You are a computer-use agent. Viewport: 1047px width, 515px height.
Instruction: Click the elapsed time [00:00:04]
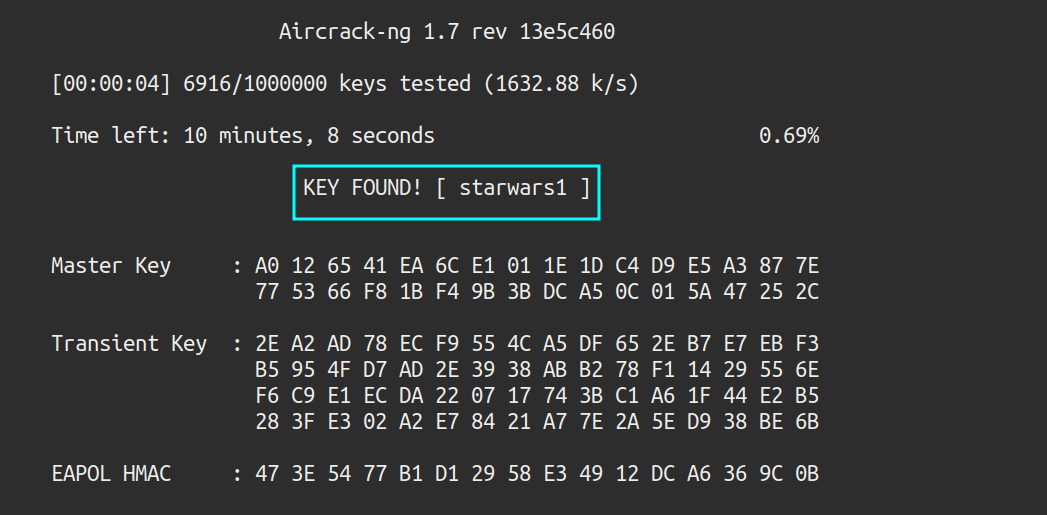tap(111, 84)
